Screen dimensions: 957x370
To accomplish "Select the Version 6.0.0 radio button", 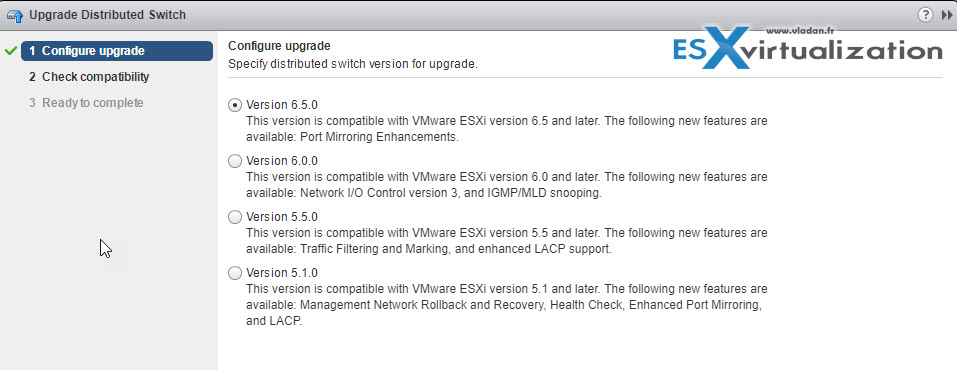I will [x=234, y=161].
